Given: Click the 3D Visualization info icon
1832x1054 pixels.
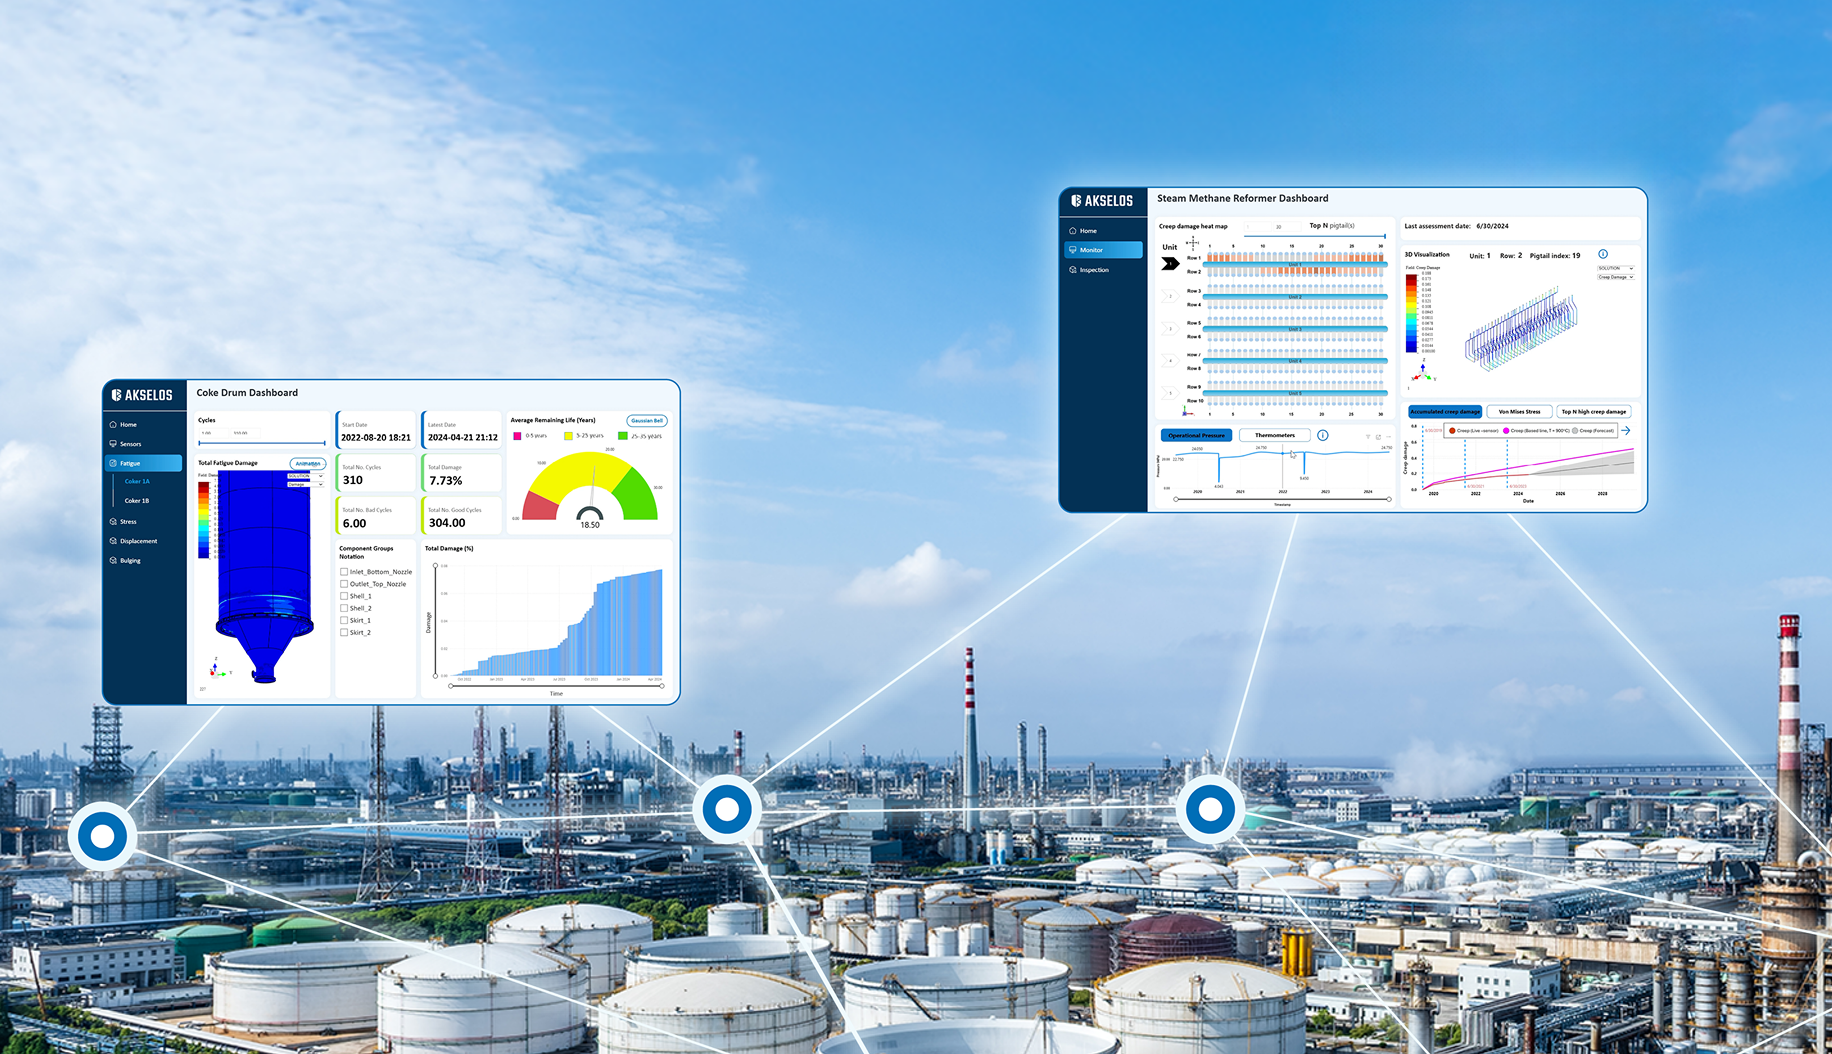Looking at the screenshot, I should (x=1603, y=254).
